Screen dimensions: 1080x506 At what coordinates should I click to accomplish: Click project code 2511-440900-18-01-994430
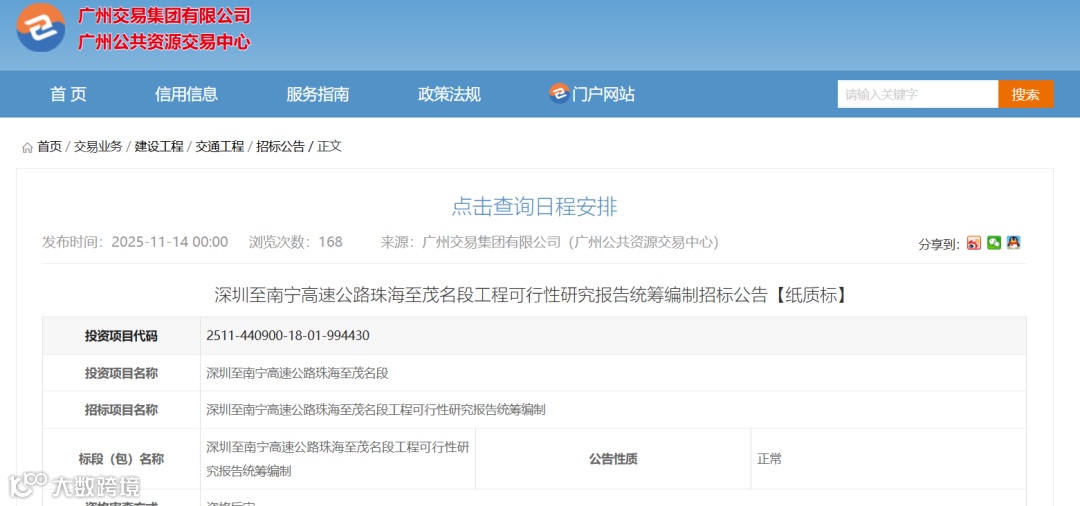click(x=288, y=336)
